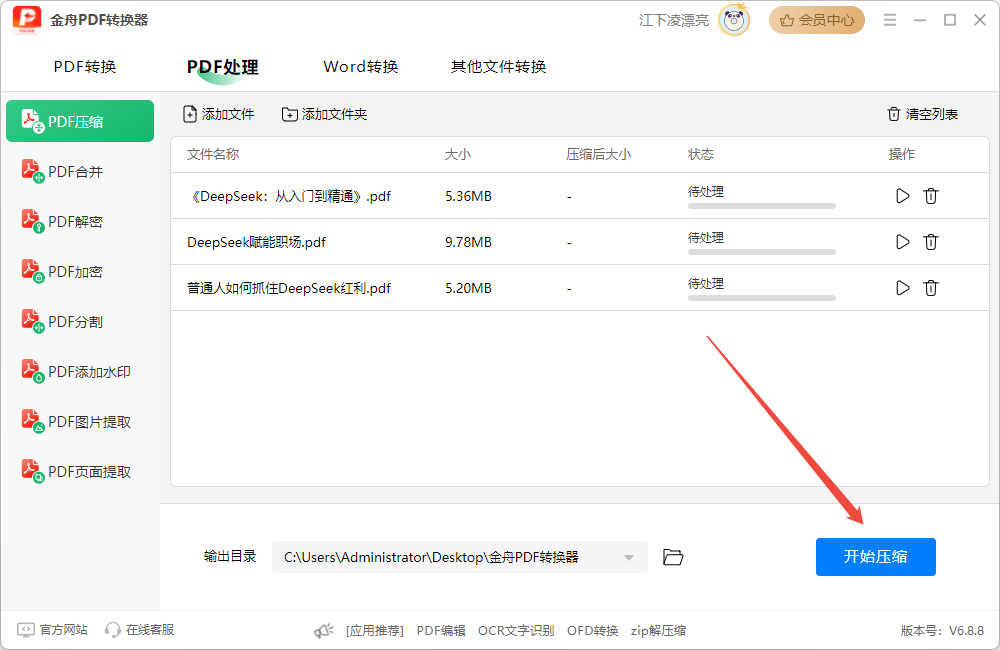Click the 9.78MB size cell

coord(468,242)
